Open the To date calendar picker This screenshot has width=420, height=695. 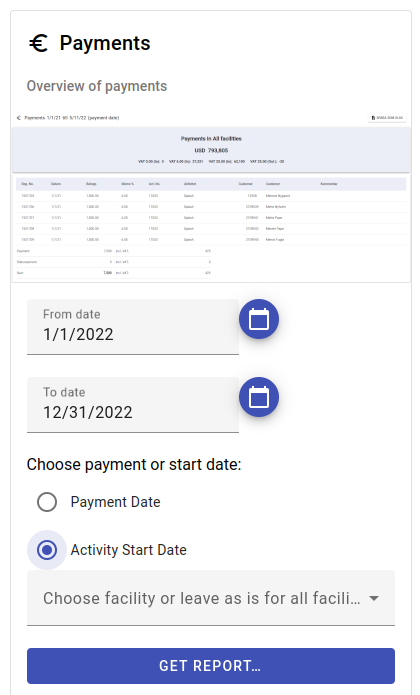pos(259,397)
